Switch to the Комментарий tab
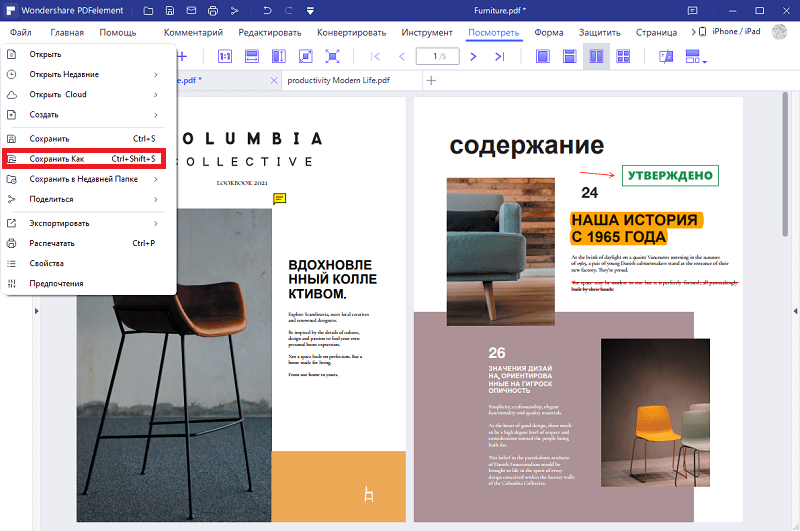800x531 pixels. [193, 32]
